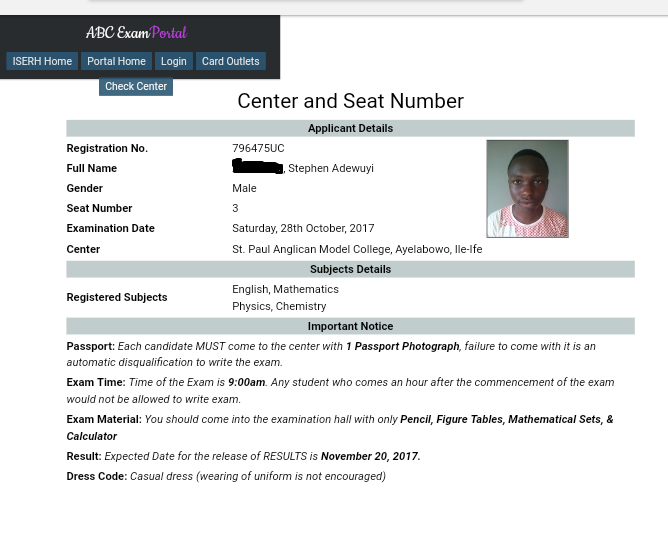Click the Center and Seat Number heading
This screenshot has height=557, width=668.
point(350,101)
